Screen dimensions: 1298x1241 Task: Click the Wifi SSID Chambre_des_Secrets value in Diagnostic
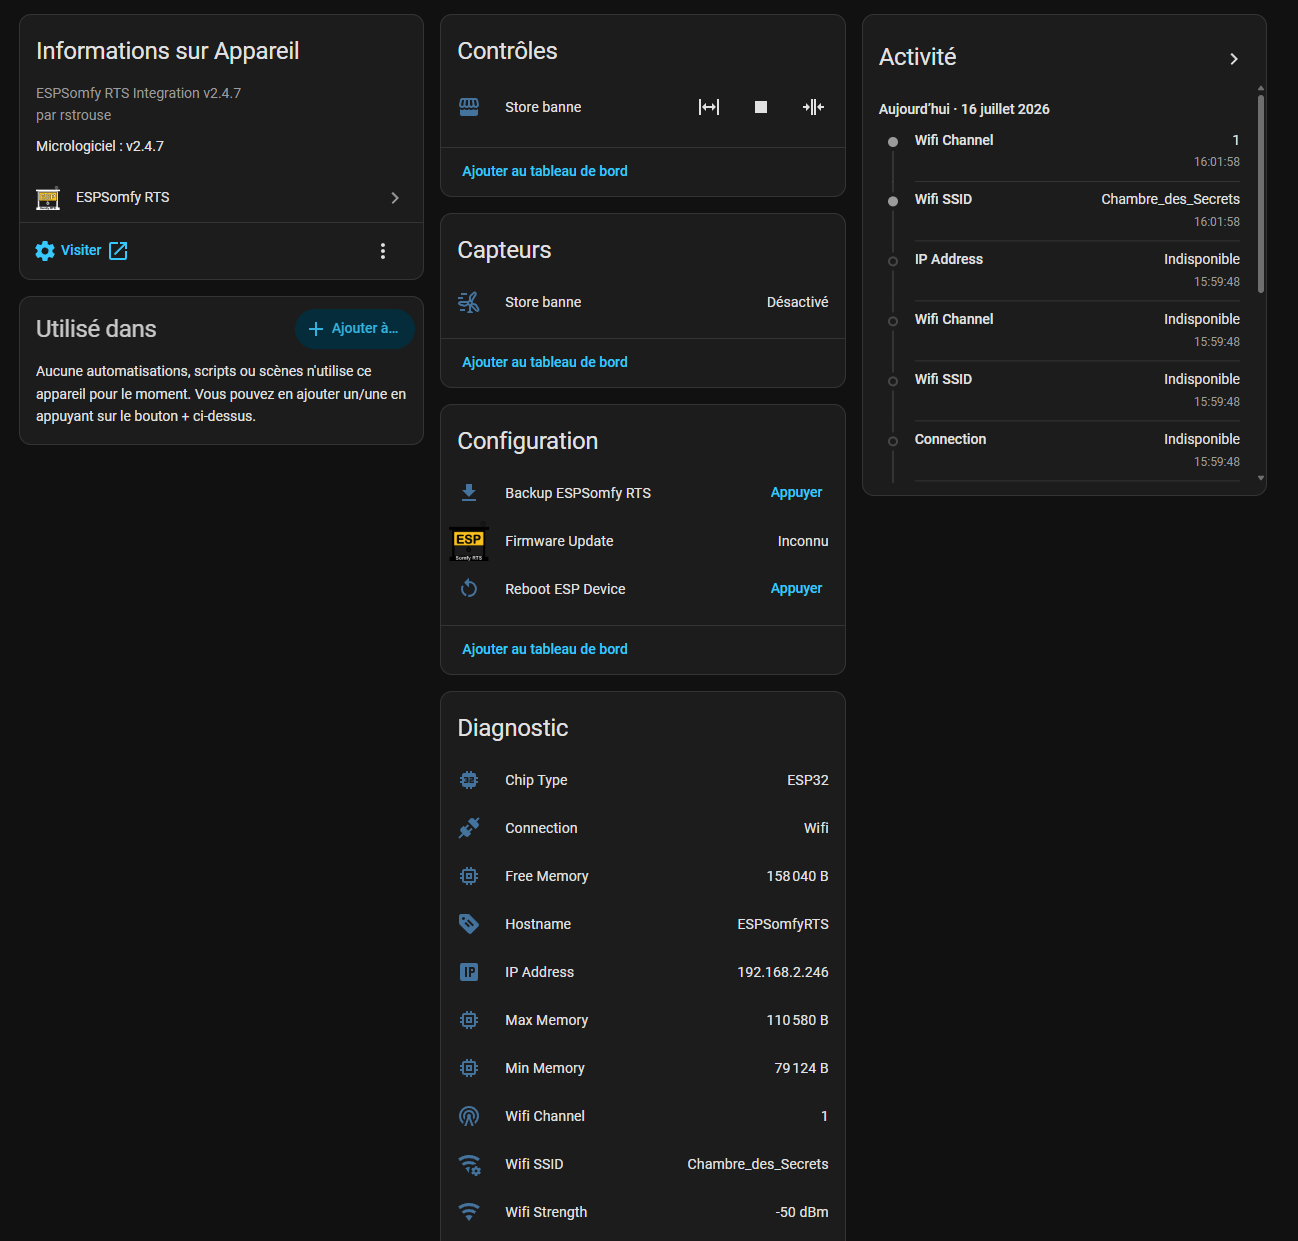(758, 1164)
